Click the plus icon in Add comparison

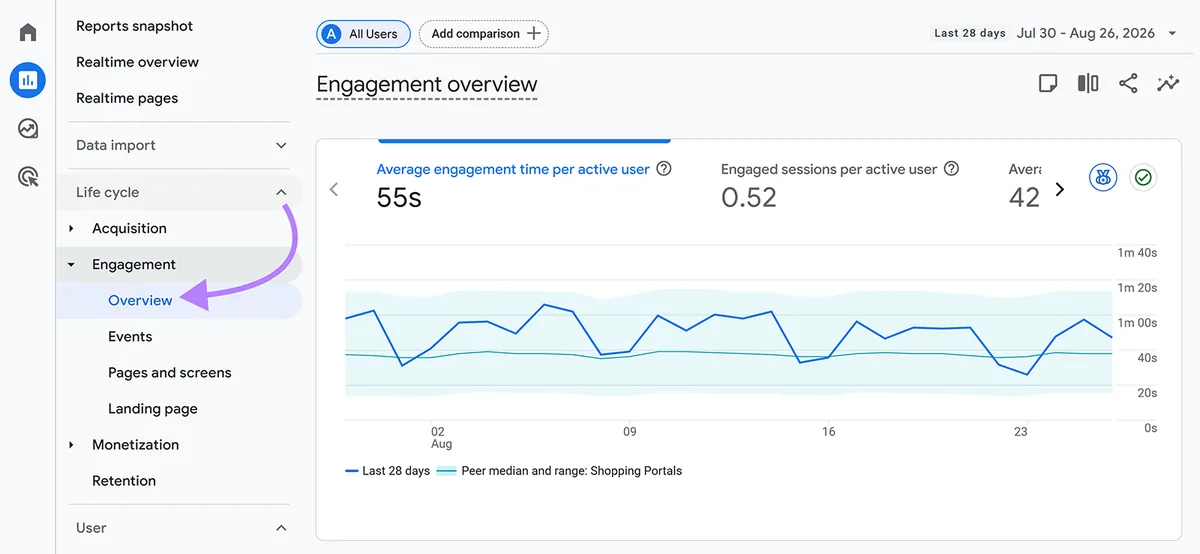click(534, 33)
